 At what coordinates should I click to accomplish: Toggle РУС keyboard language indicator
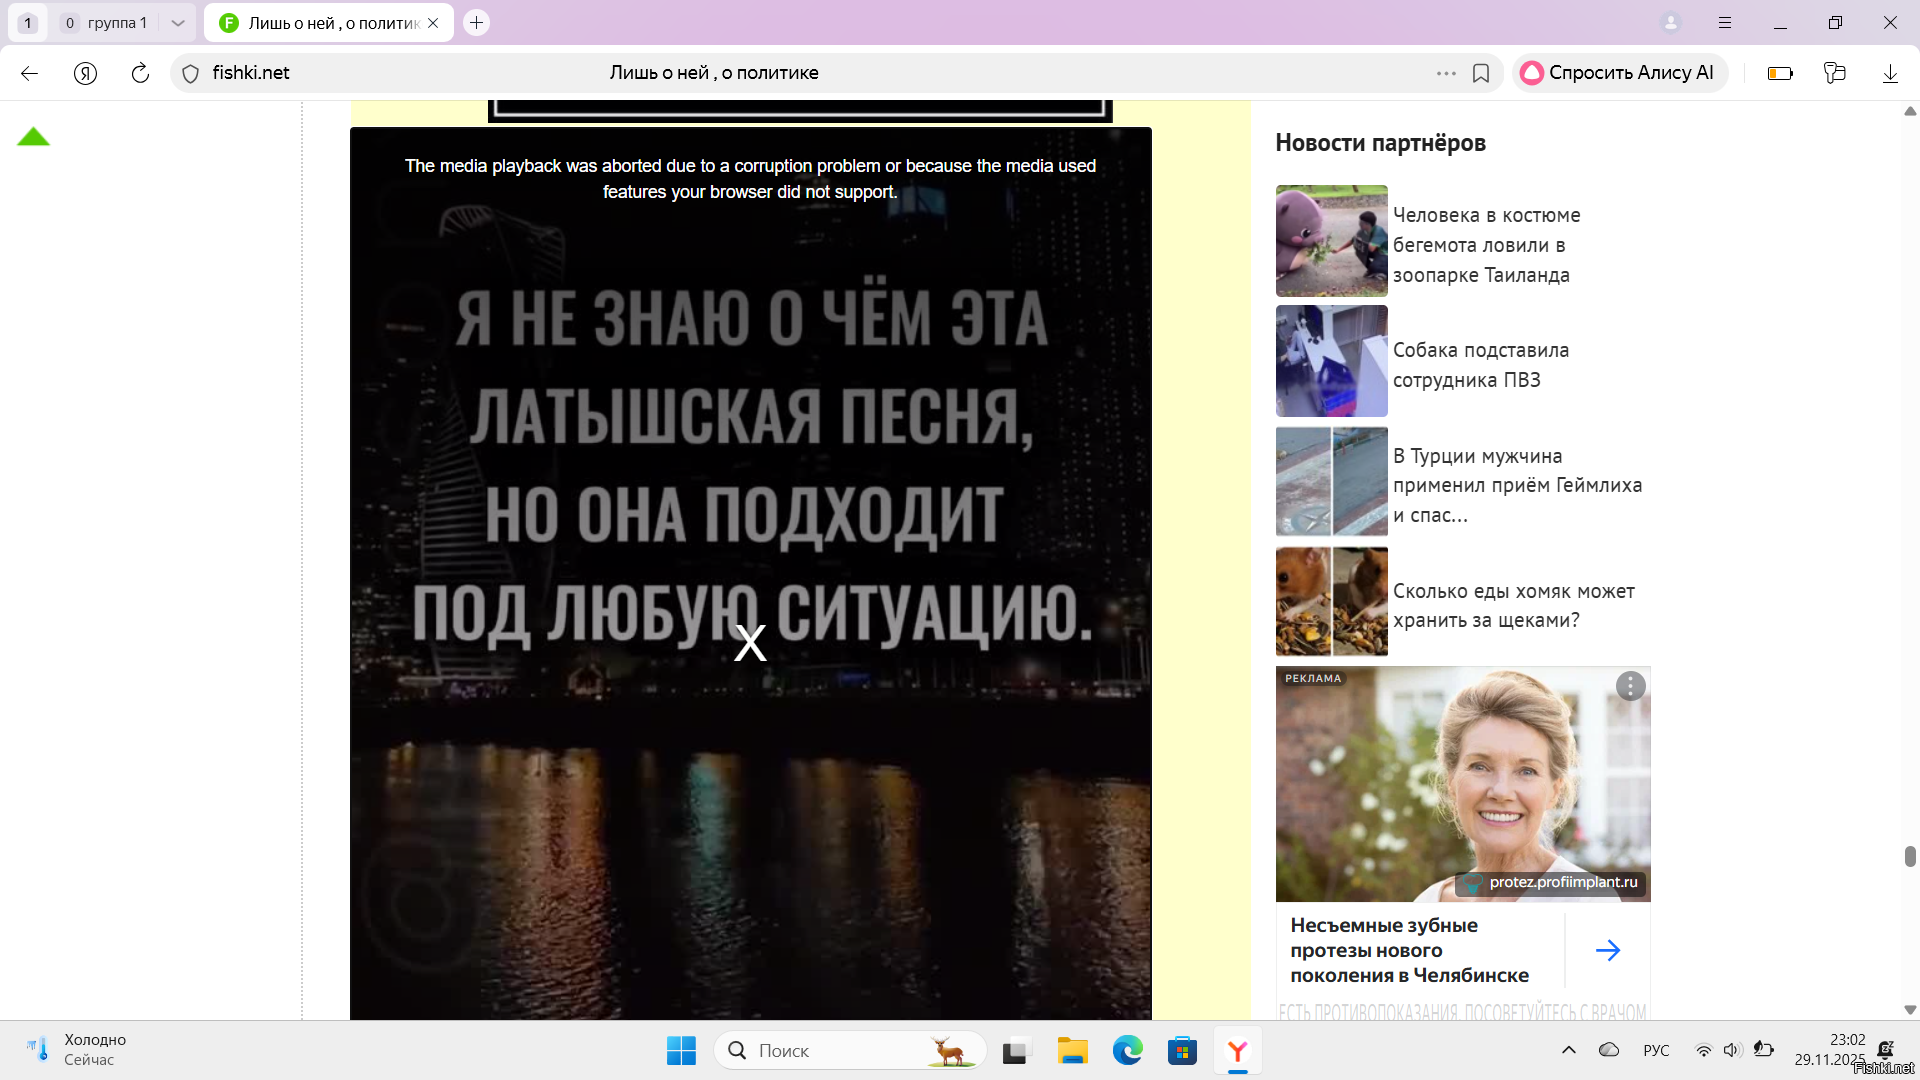[x=1656, y=1050]
